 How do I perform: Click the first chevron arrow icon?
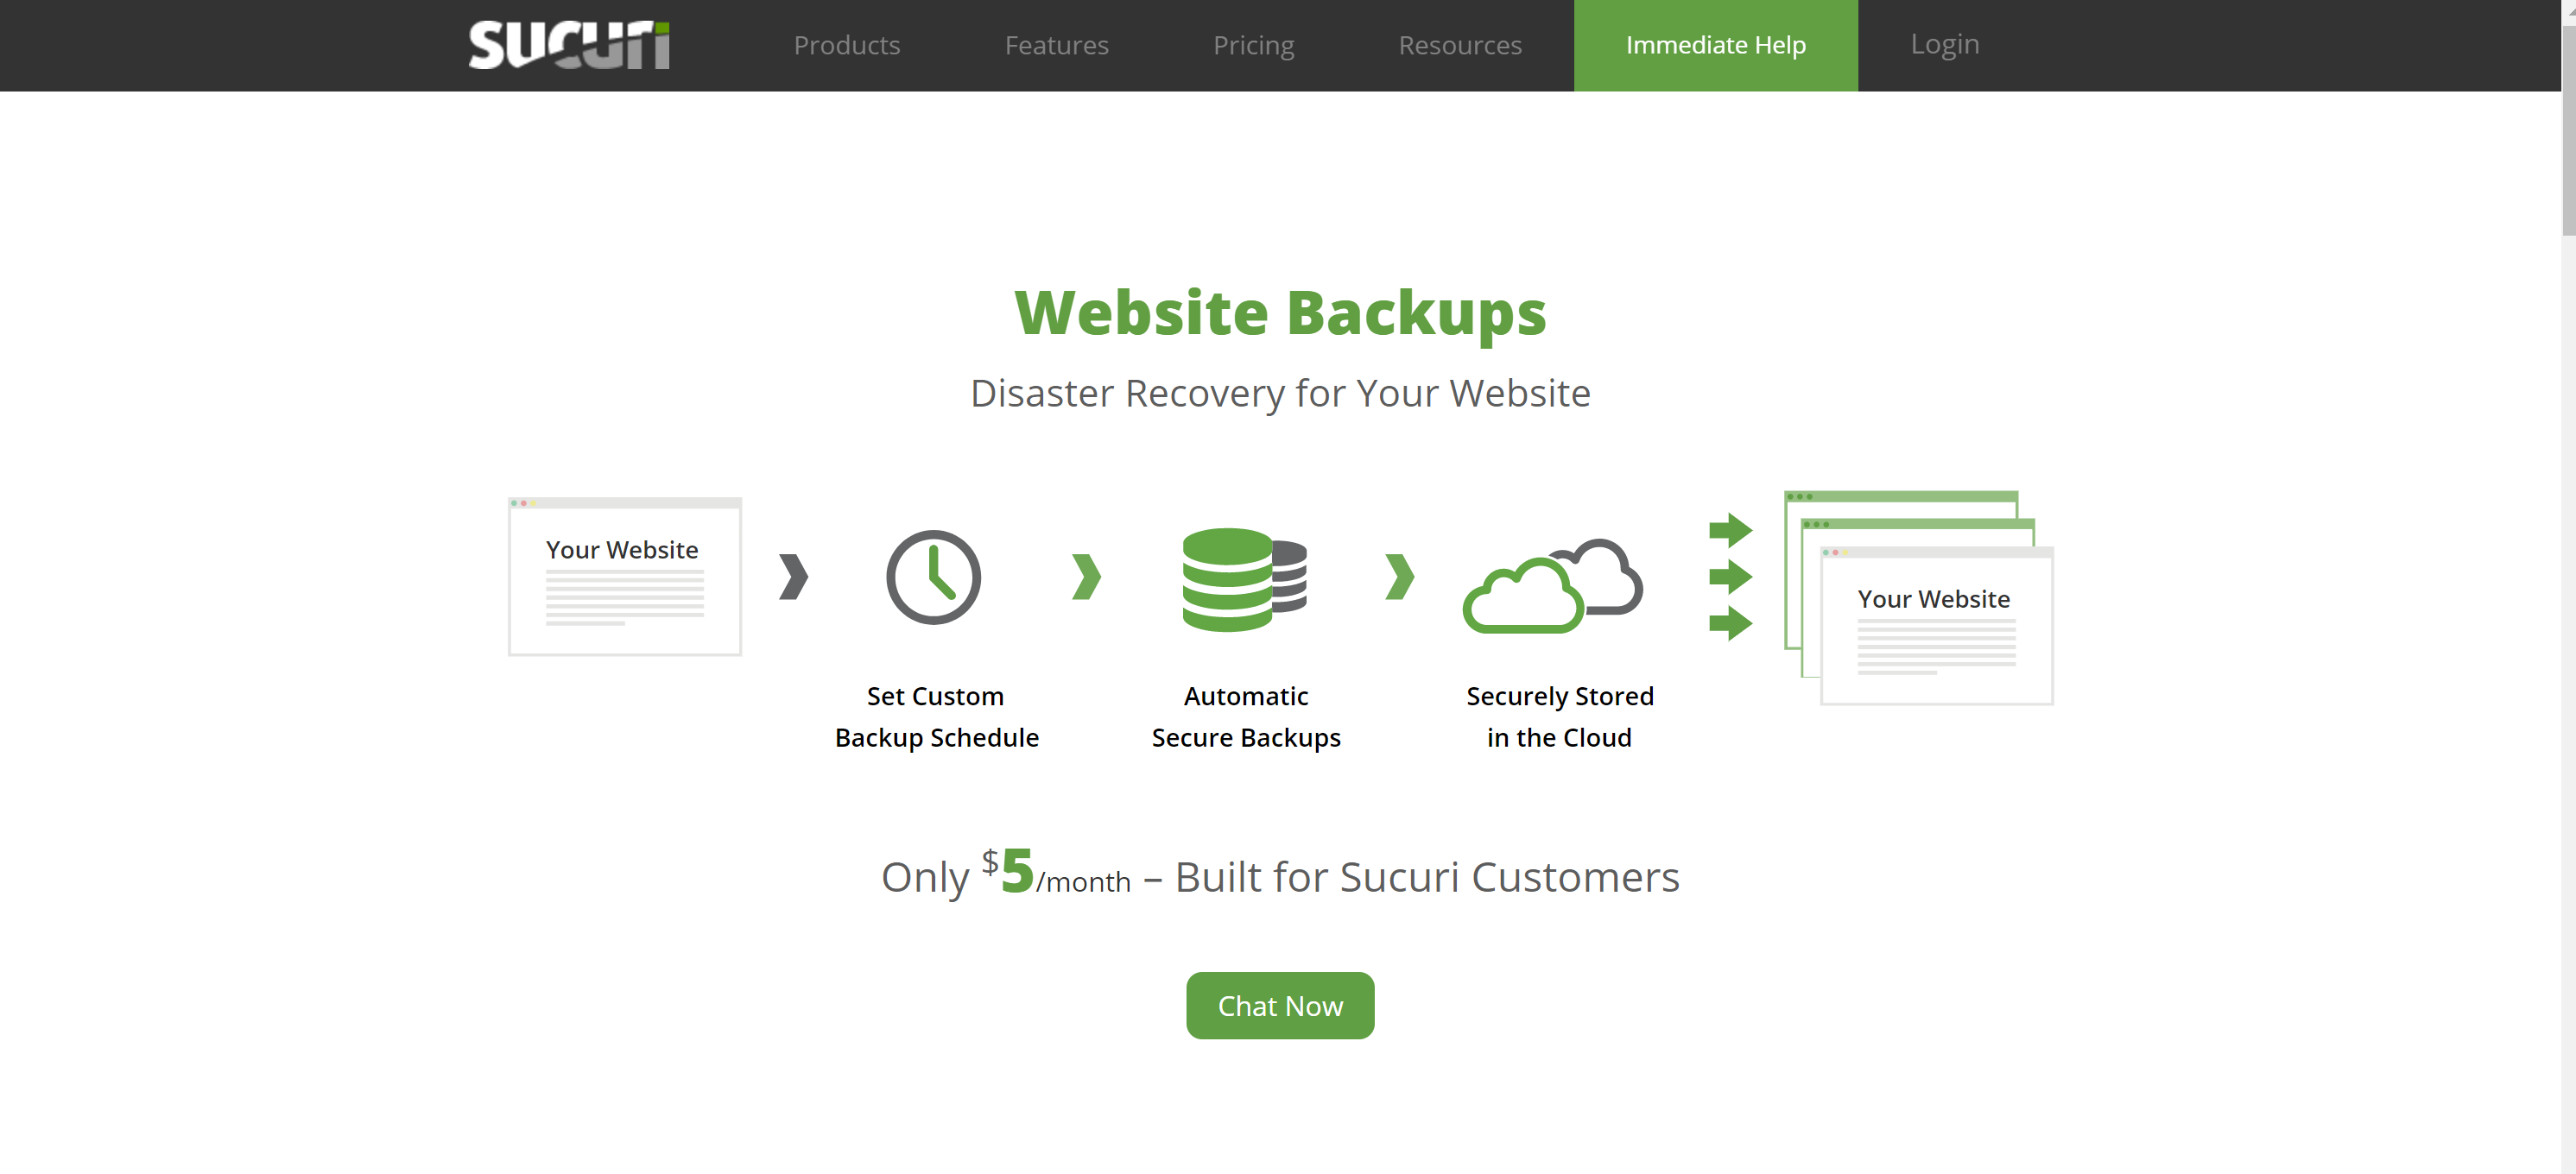click(x=795, y=577)
